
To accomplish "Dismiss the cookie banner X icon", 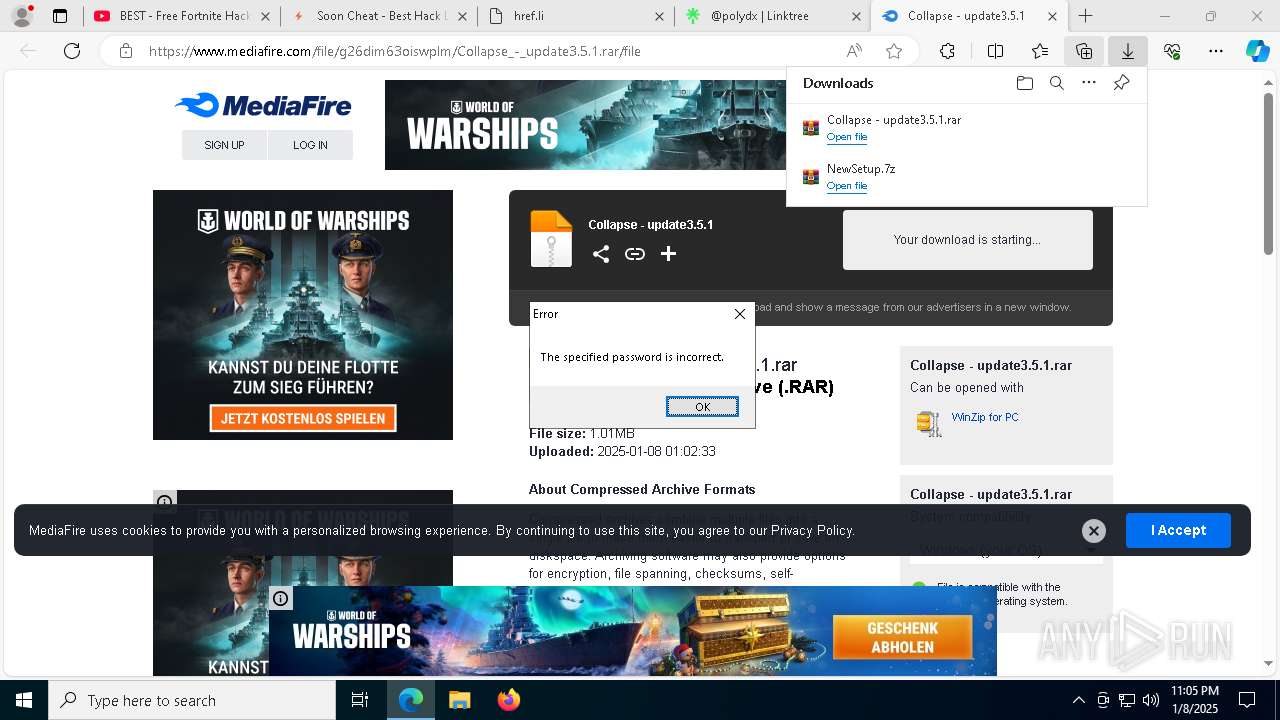I will (x=1093, y=531).
